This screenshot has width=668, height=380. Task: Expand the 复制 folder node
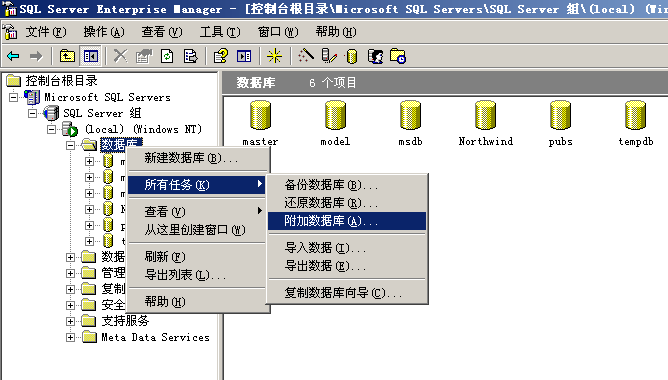point(70,289)
